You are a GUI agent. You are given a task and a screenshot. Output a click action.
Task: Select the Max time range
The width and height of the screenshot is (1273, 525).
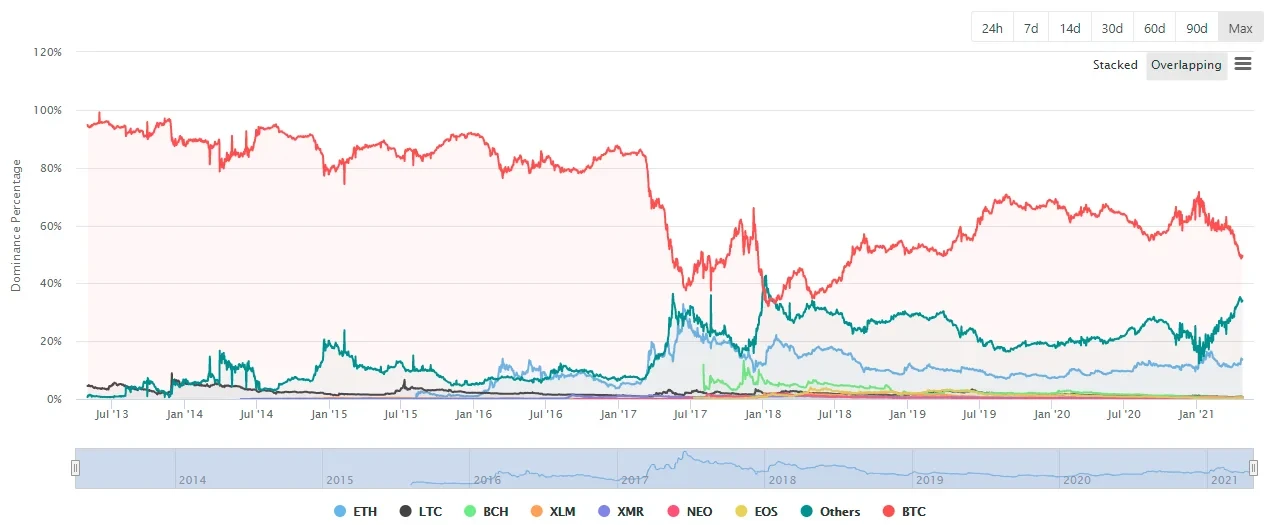(x=1240, y=28)
